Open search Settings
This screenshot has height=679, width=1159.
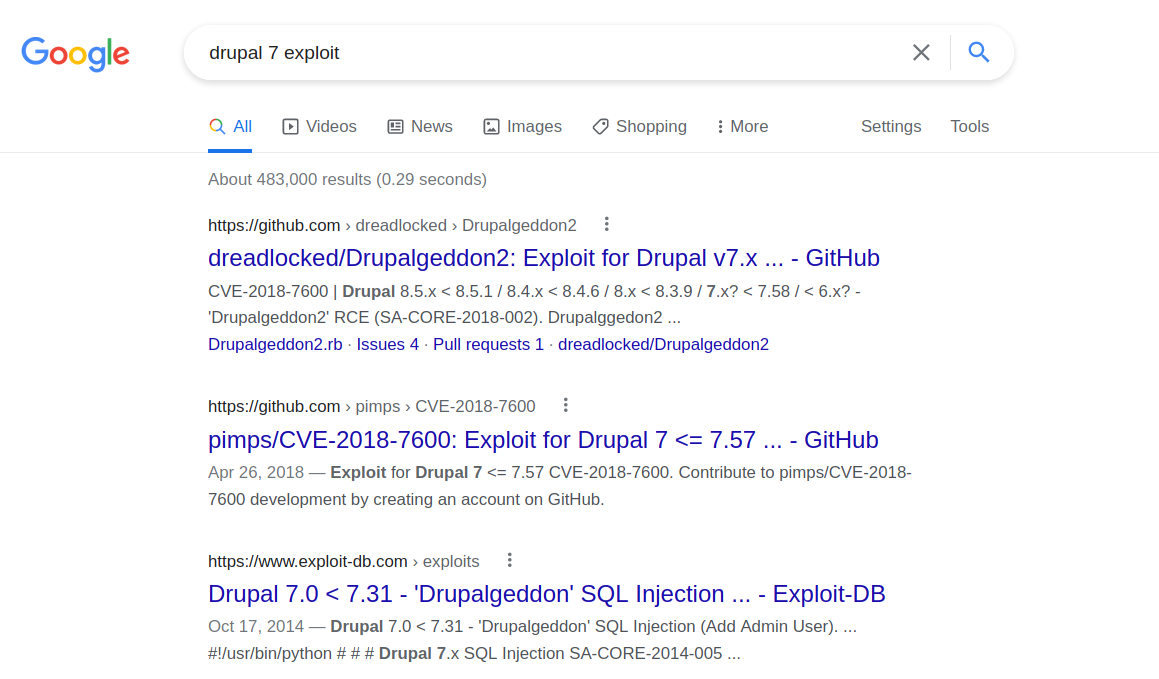891,126
